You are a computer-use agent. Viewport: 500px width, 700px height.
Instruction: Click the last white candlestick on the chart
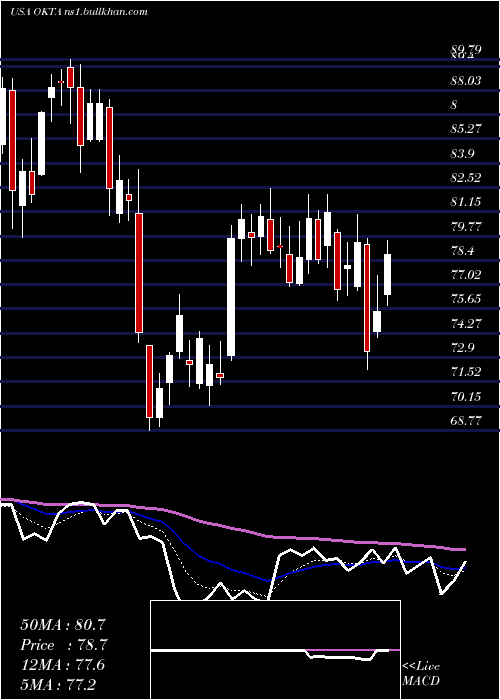[x=388, y=274]
